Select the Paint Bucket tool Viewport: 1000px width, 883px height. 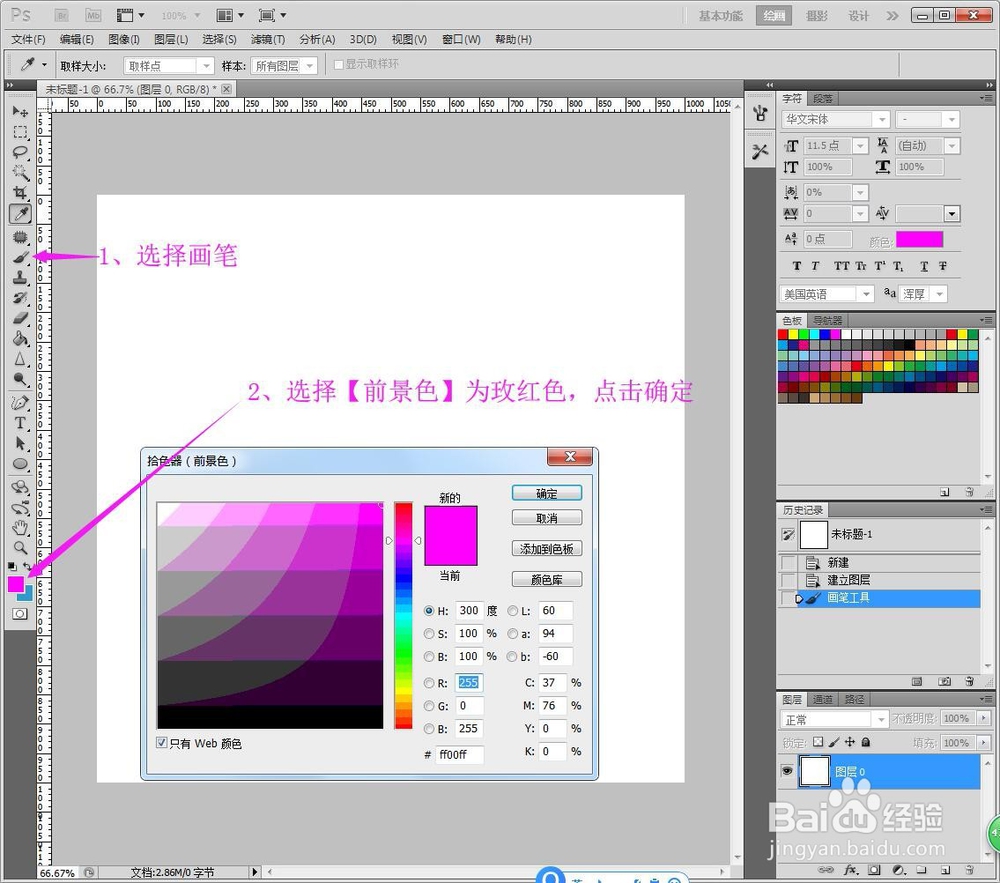click(x=20, y=339)
